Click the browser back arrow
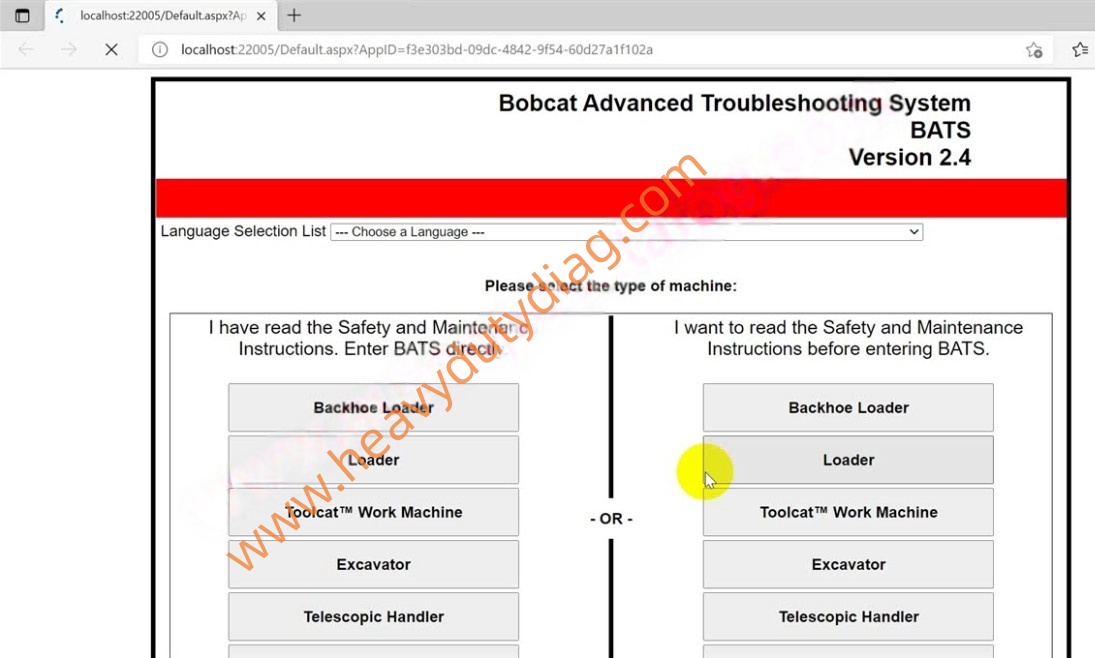The image size is (1095, 658). pos(26,49)
